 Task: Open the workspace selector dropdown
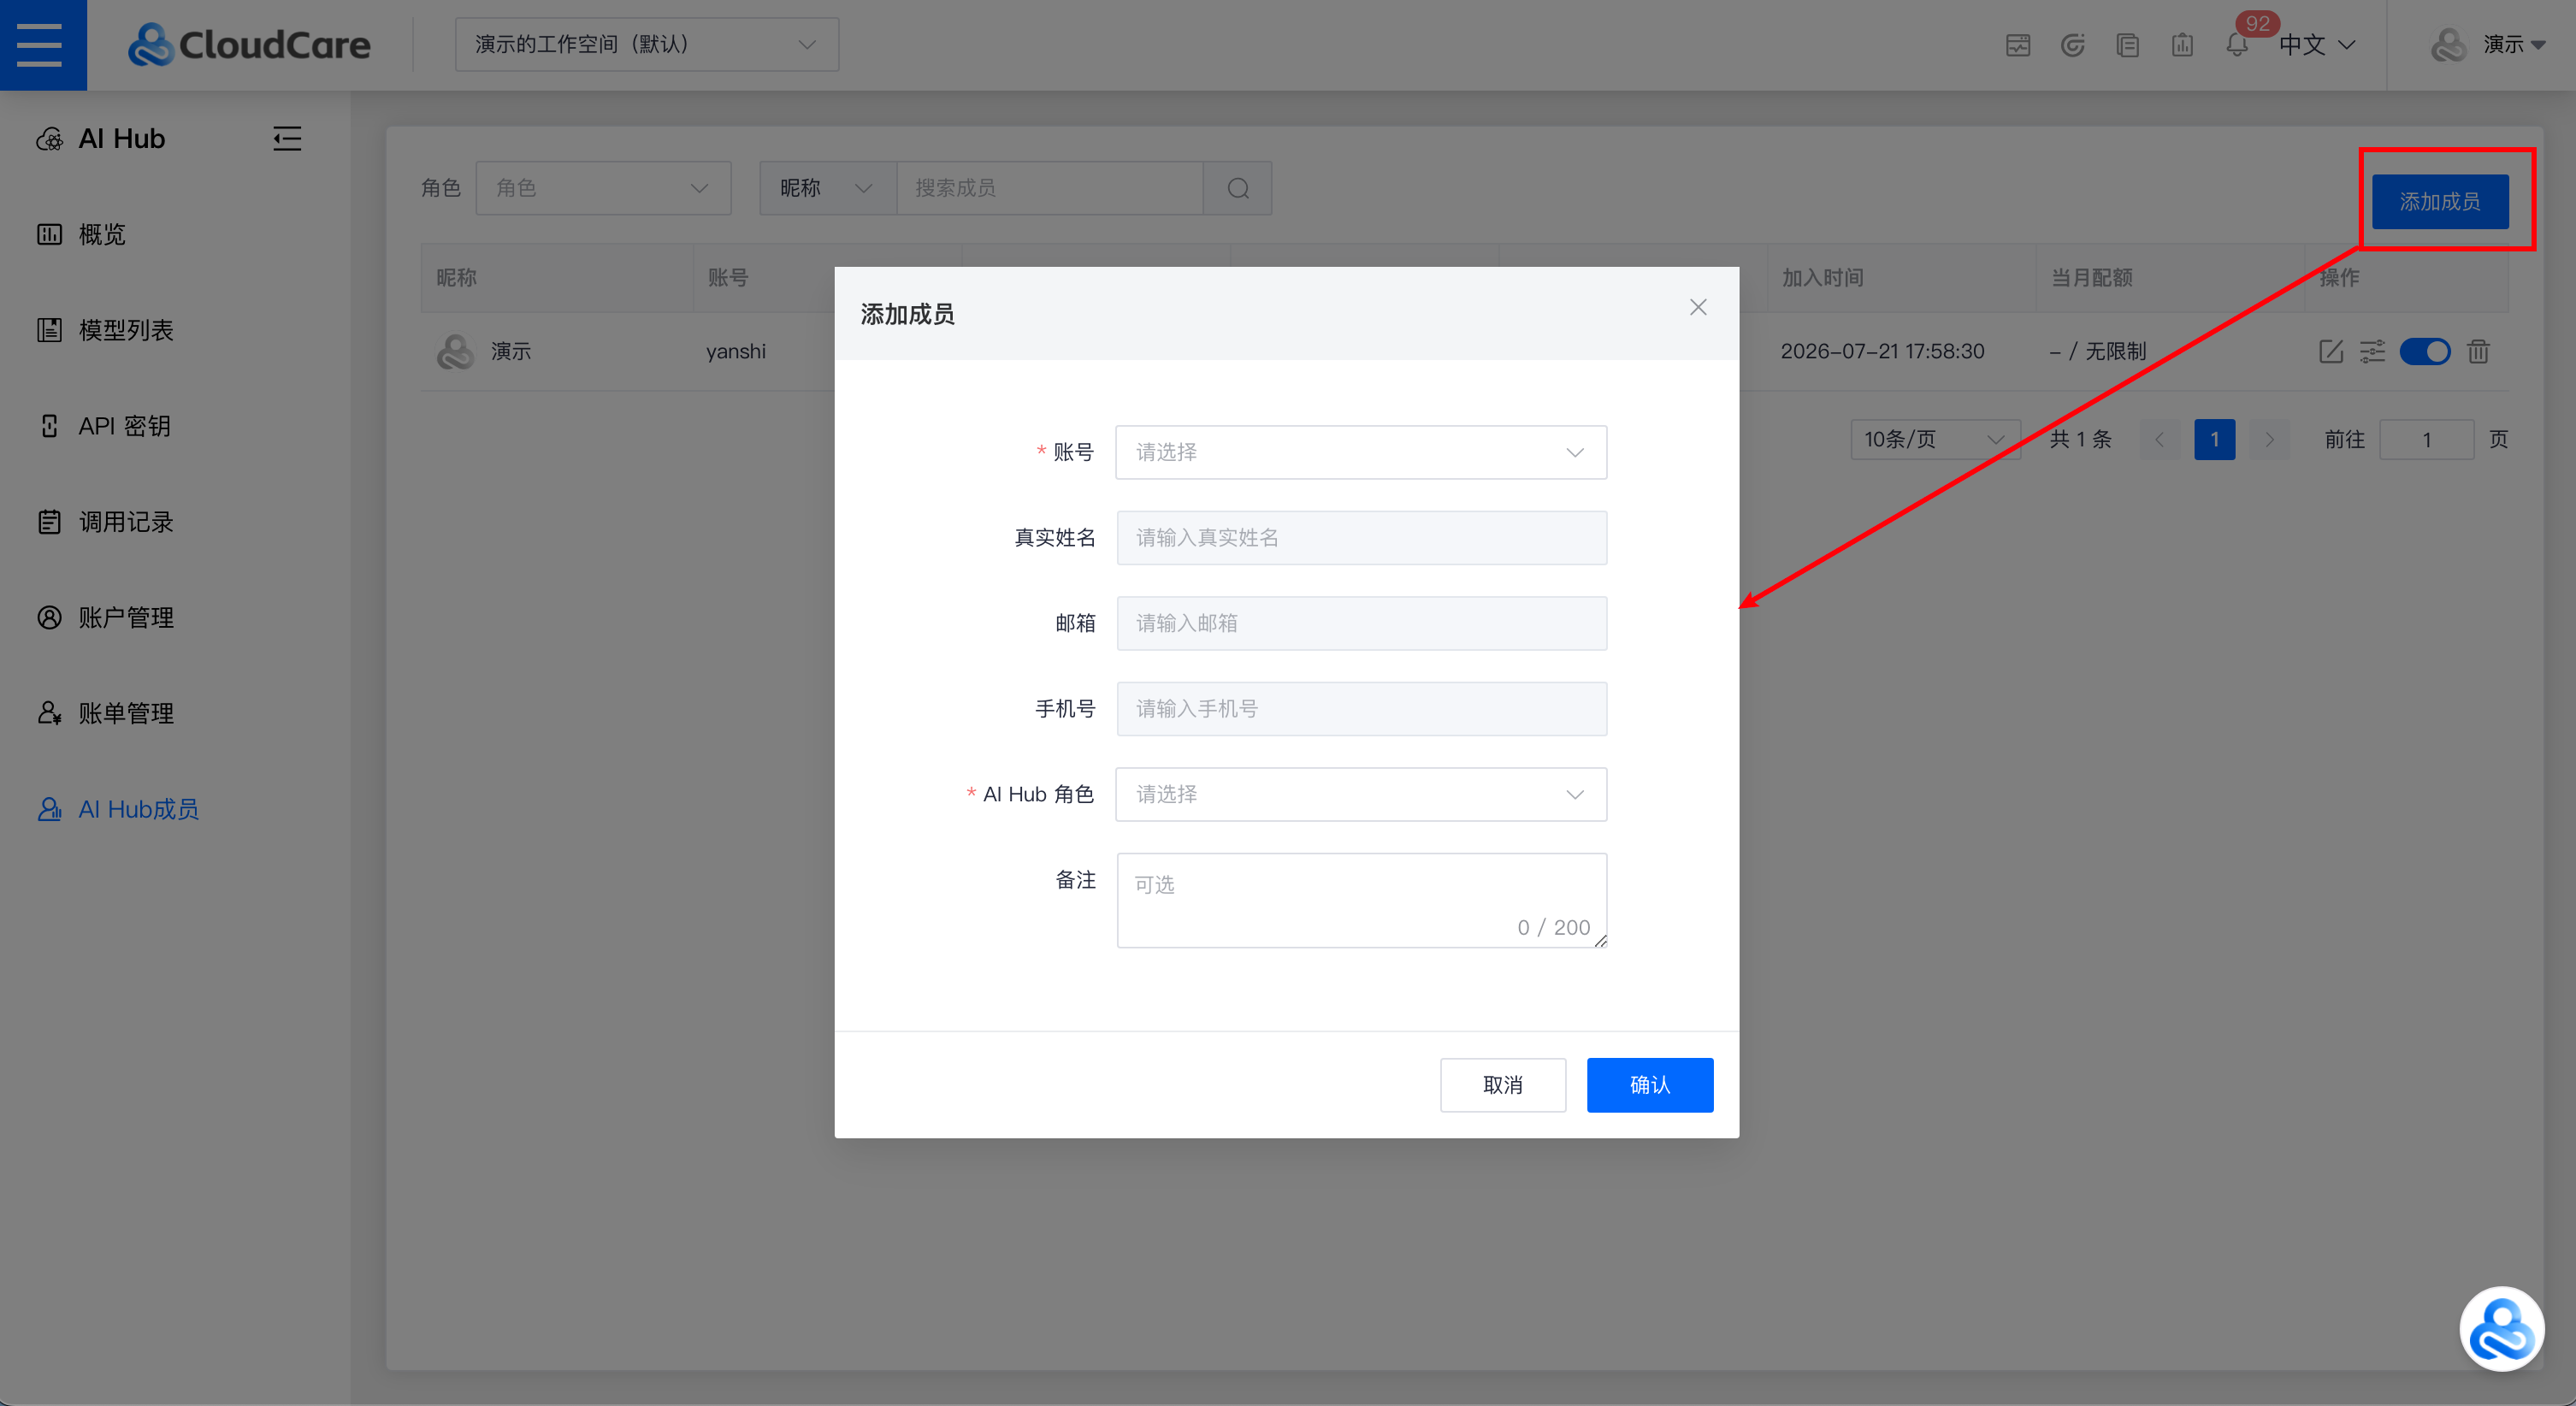pyautogui.click(x=647, y=44)
